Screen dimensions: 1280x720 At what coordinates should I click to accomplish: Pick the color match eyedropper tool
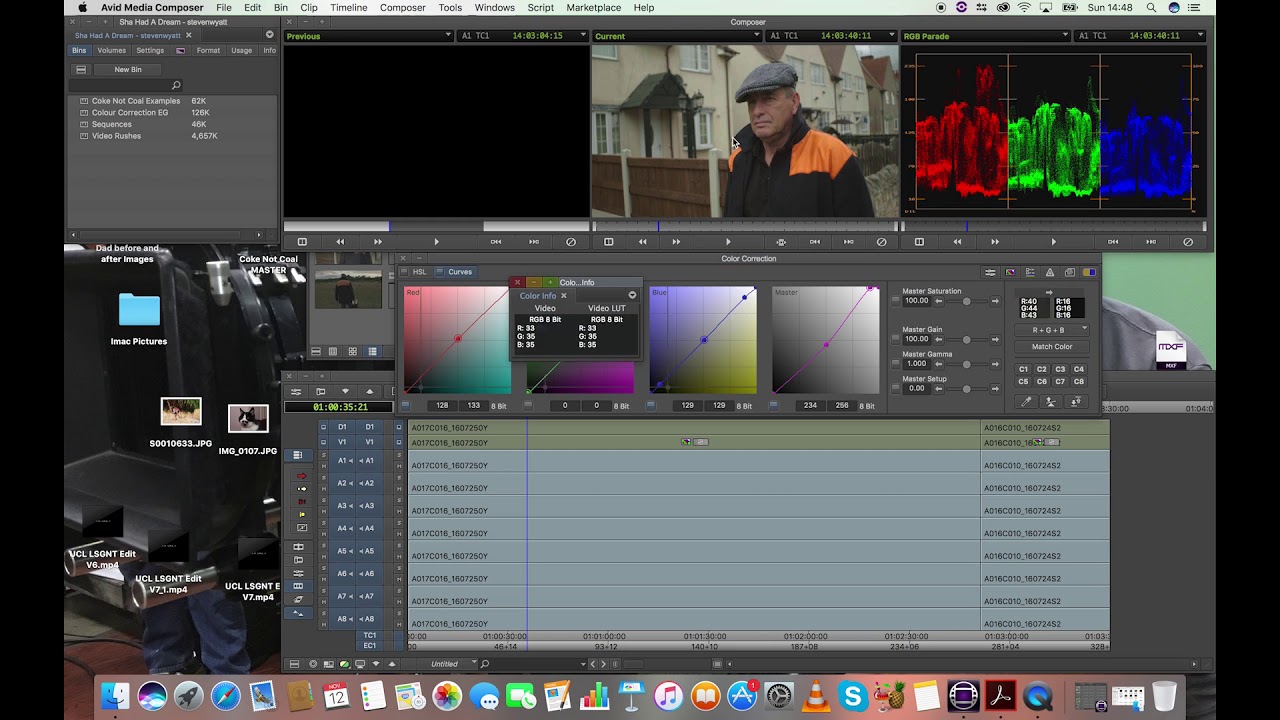point(1025,401)
